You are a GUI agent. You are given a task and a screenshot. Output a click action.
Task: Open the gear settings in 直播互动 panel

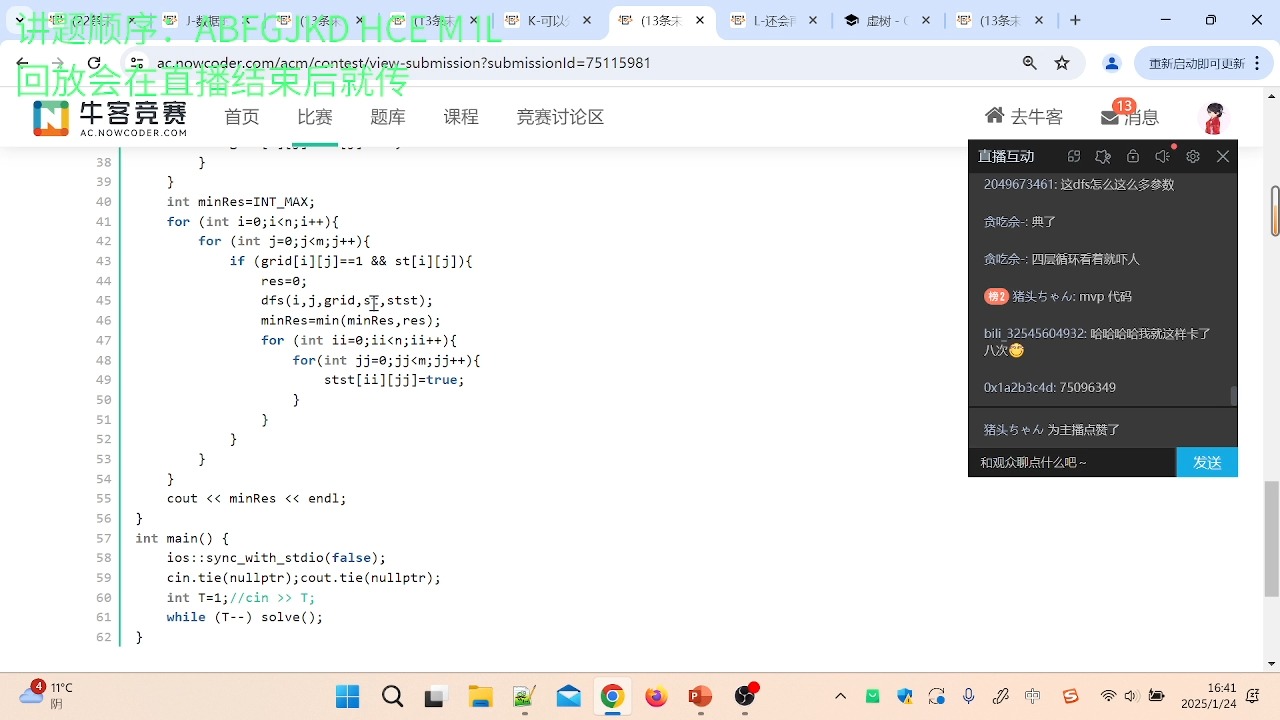[1193, 156]
